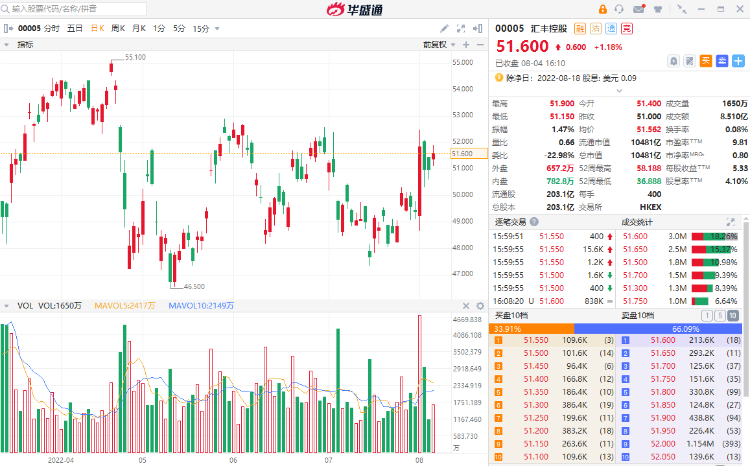Click buy-side 33.91% orange ratio bar
750x466 pixels.
coord(531,329)
